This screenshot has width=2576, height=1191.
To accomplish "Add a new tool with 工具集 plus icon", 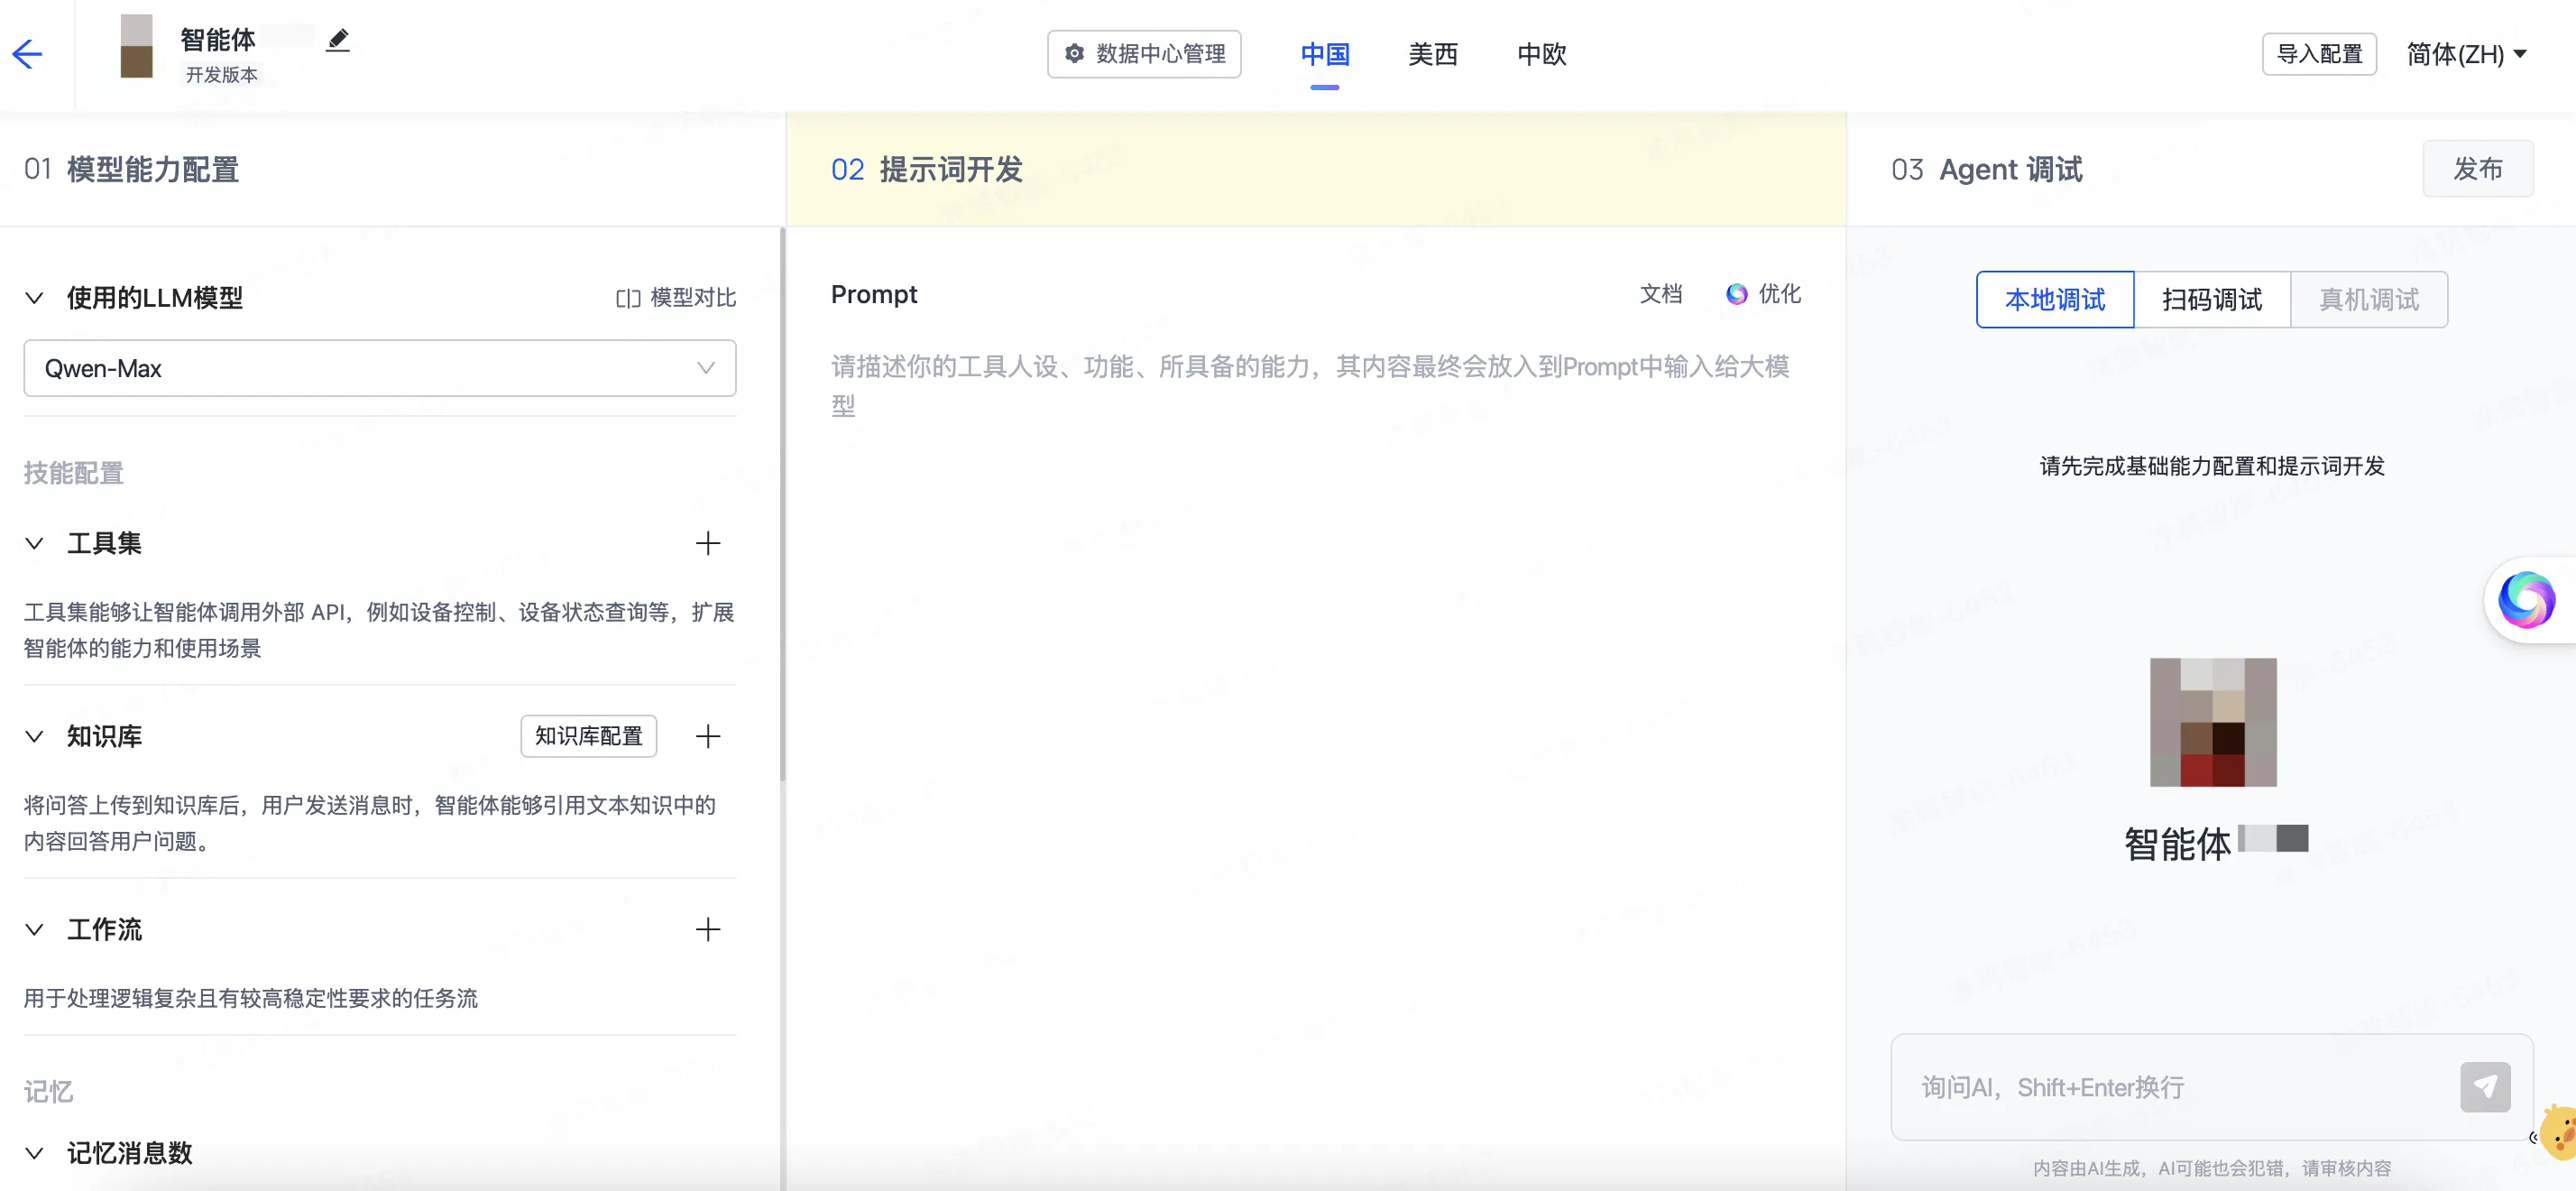I will [708, 543].
